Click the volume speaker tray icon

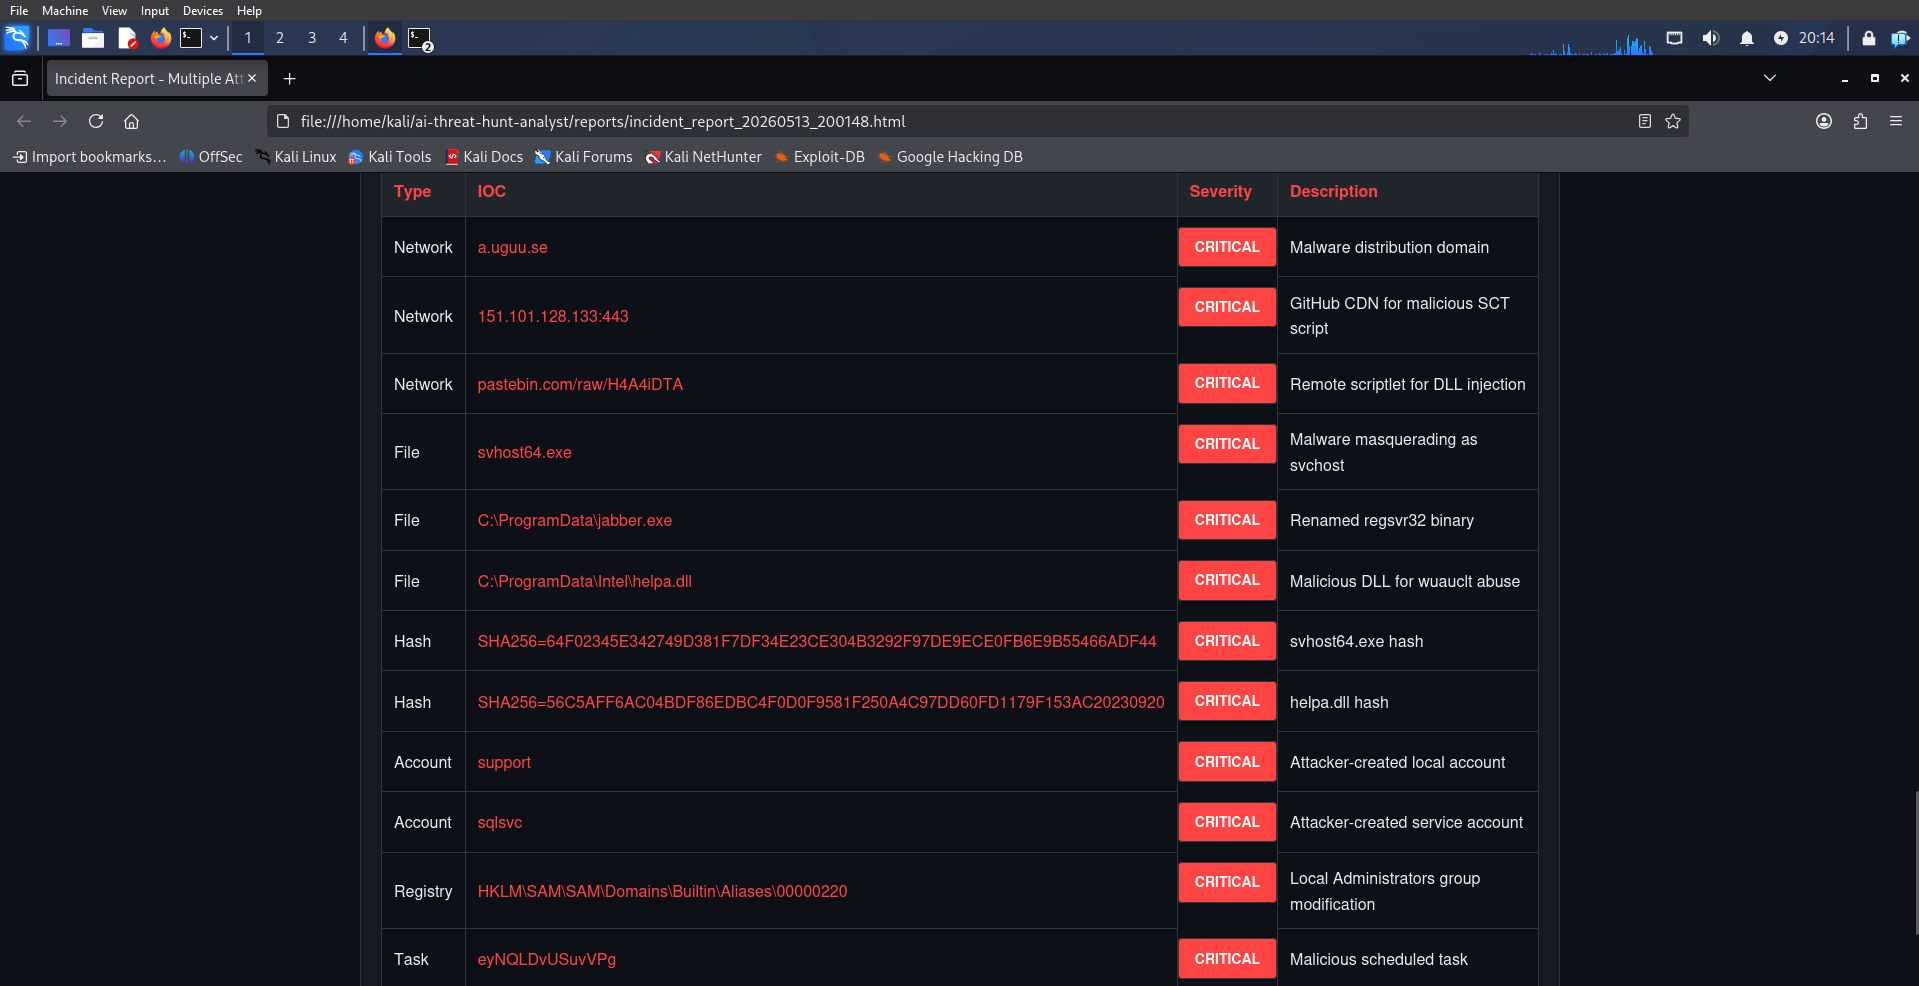click(1711, 38)
